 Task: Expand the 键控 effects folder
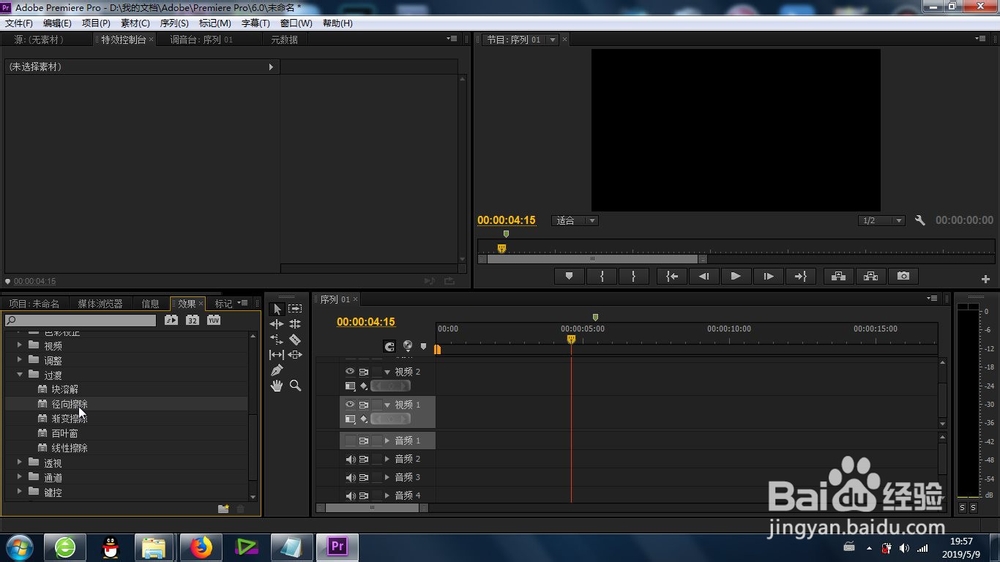point(20,492)
